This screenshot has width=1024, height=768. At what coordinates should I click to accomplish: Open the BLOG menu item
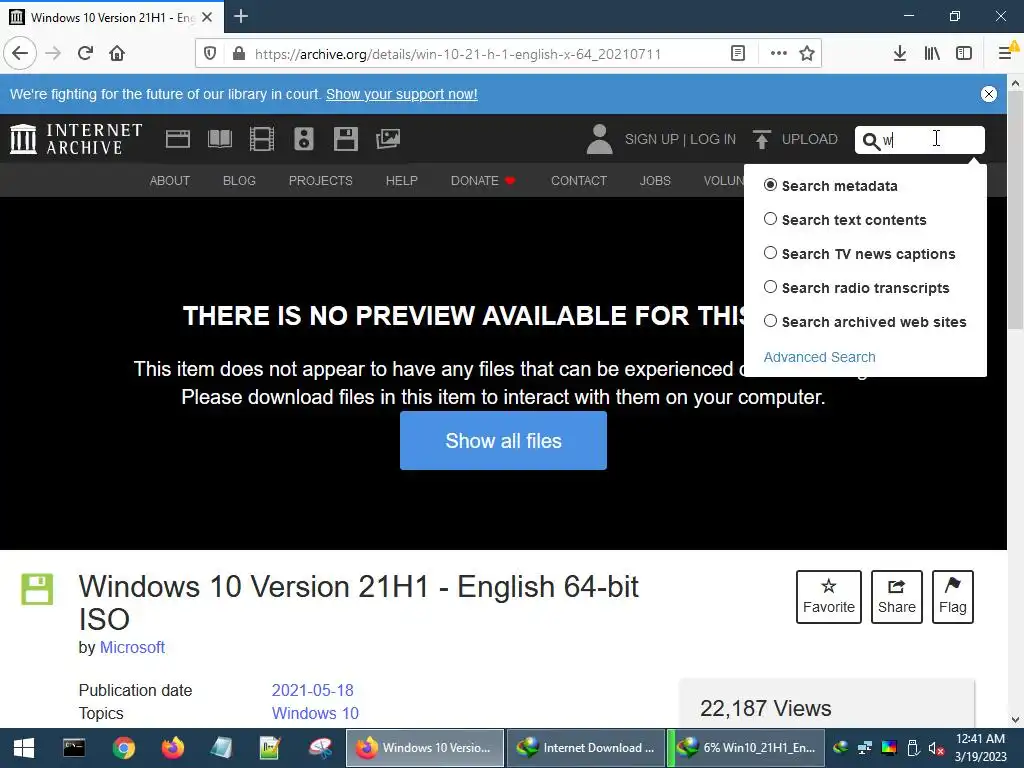(239, 181)
